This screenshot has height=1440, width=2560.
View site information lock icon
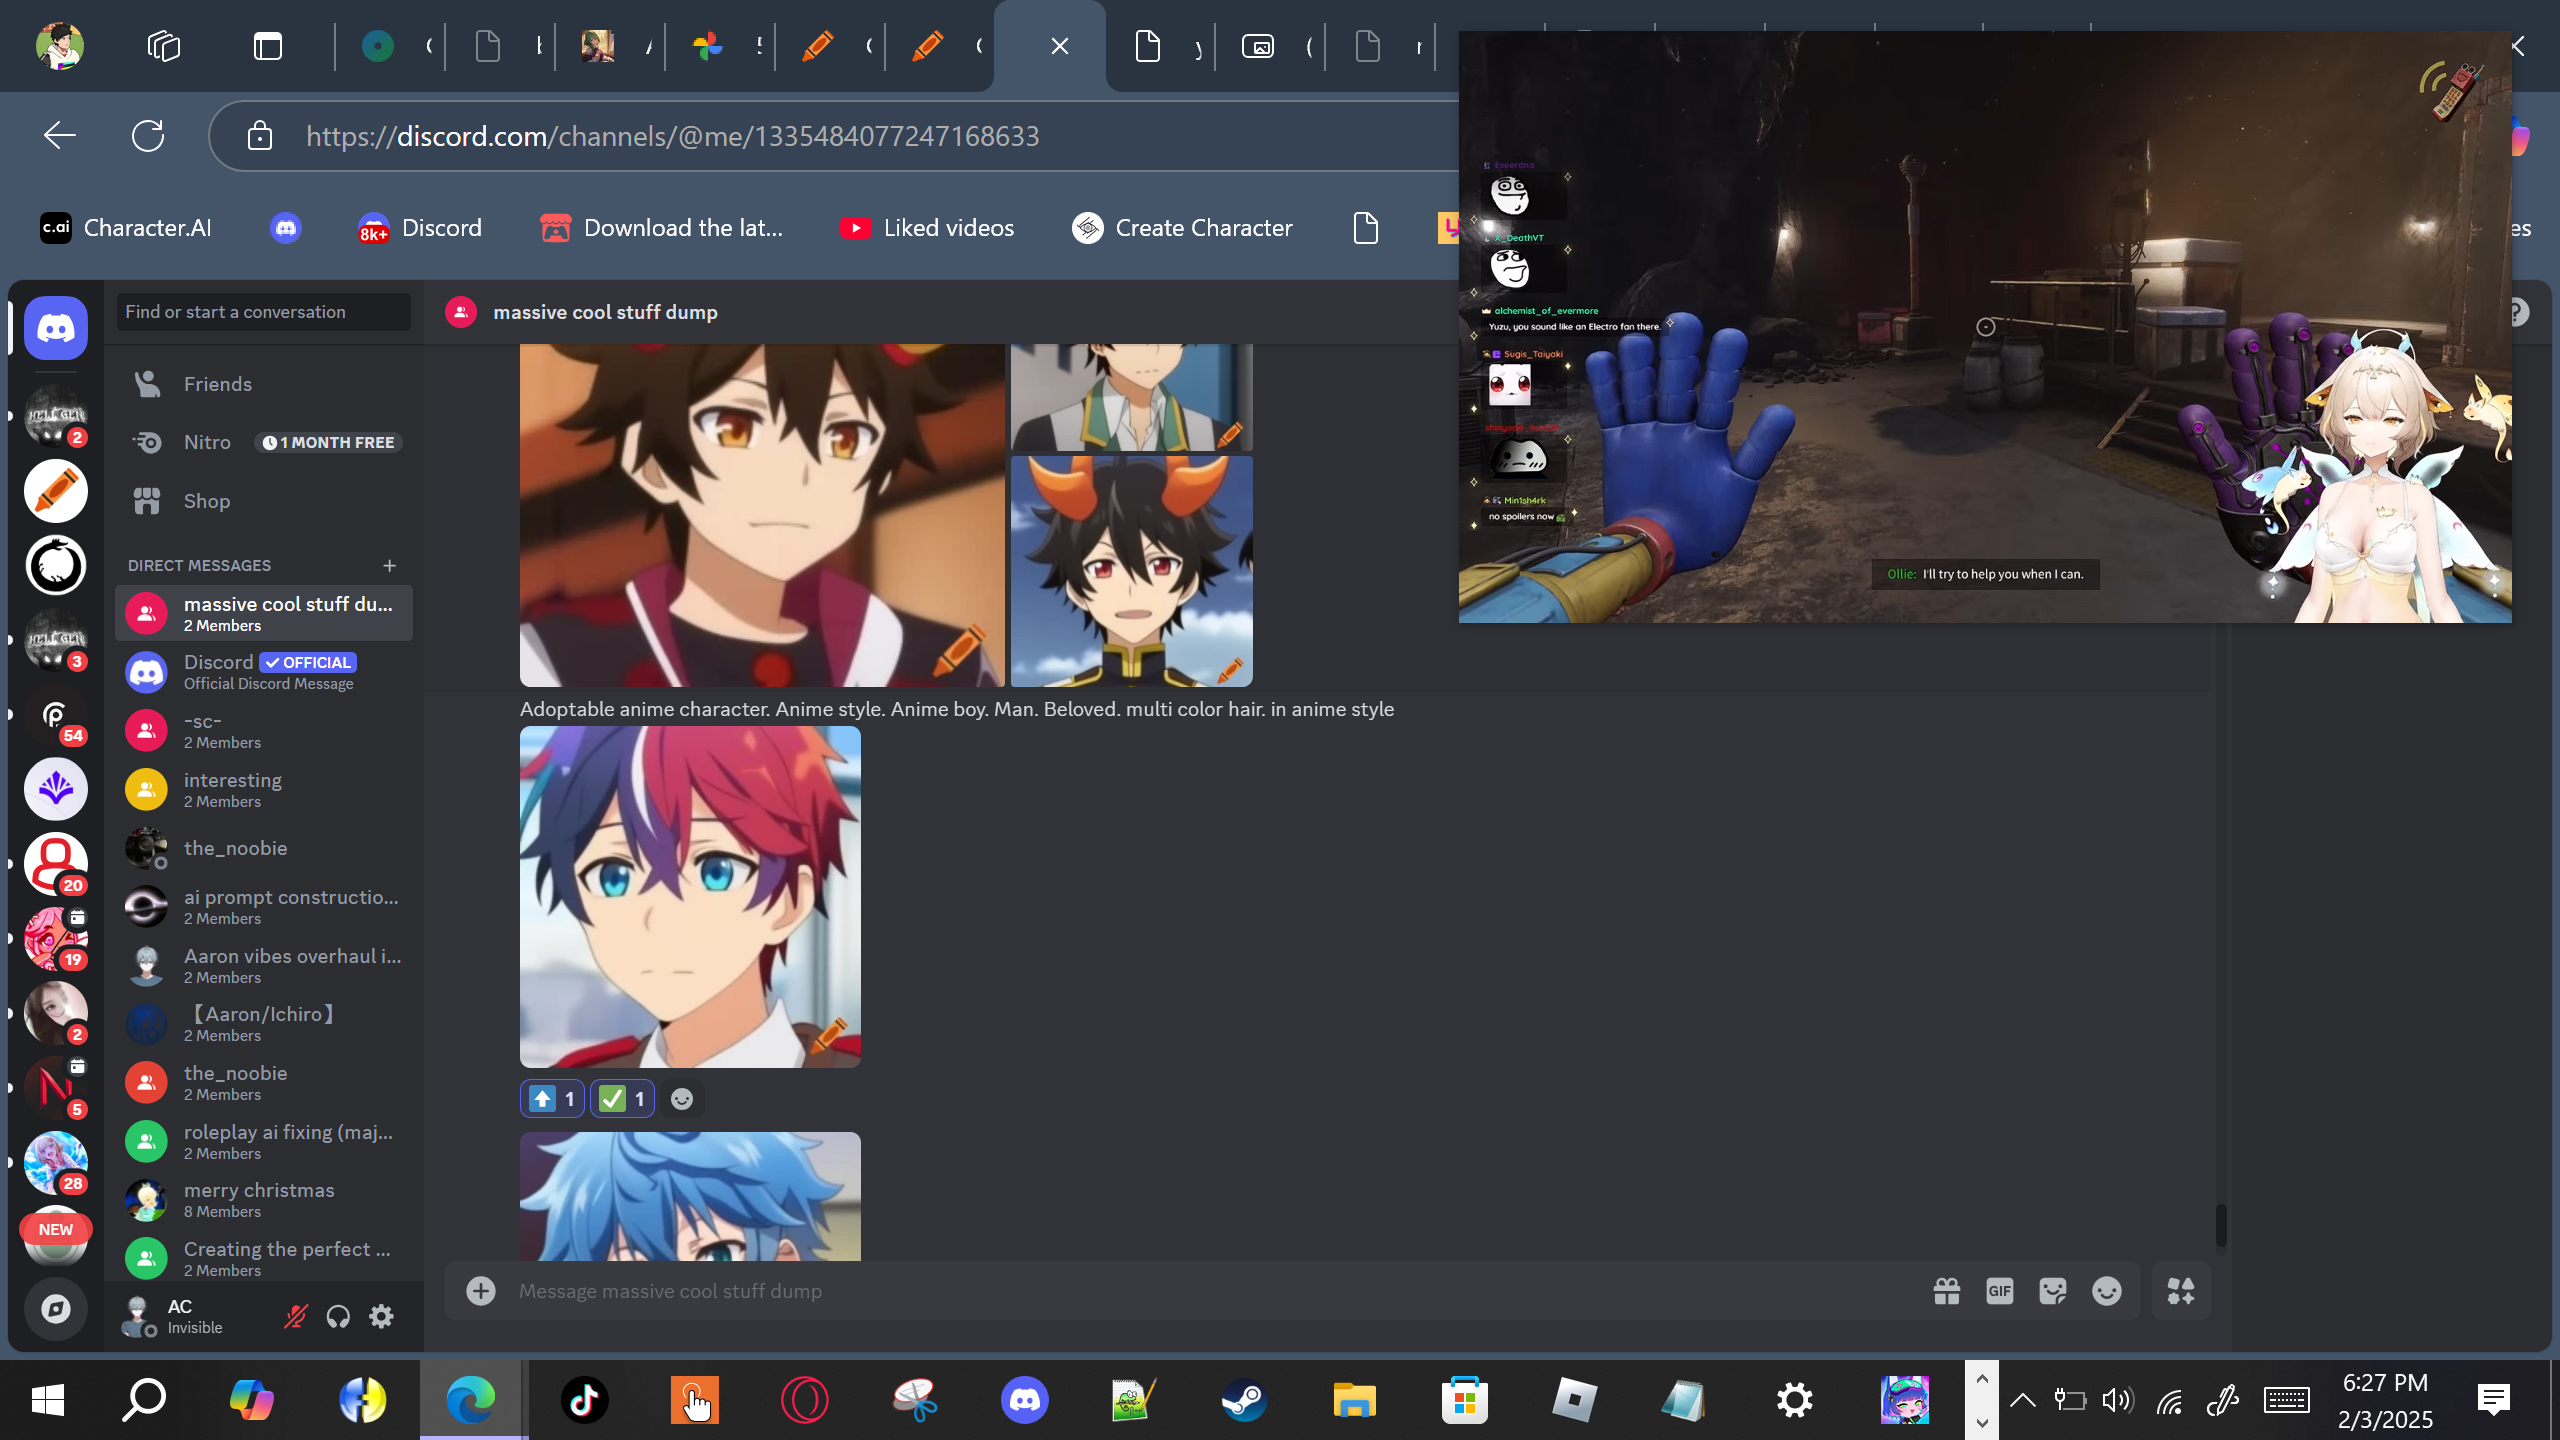260,135
